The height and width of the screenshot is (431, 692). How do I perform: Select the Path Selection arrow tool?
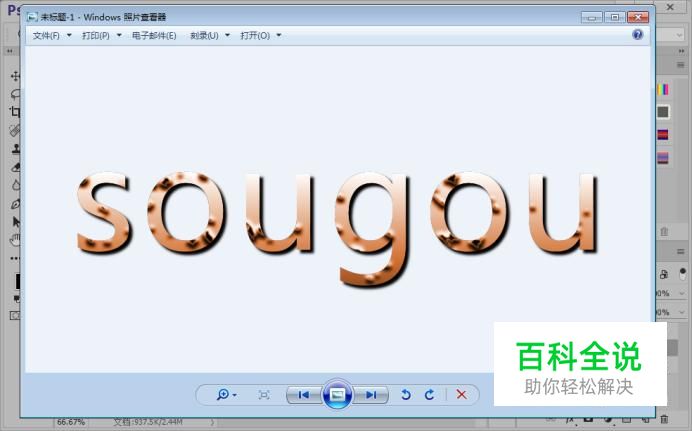click(16, 221)
